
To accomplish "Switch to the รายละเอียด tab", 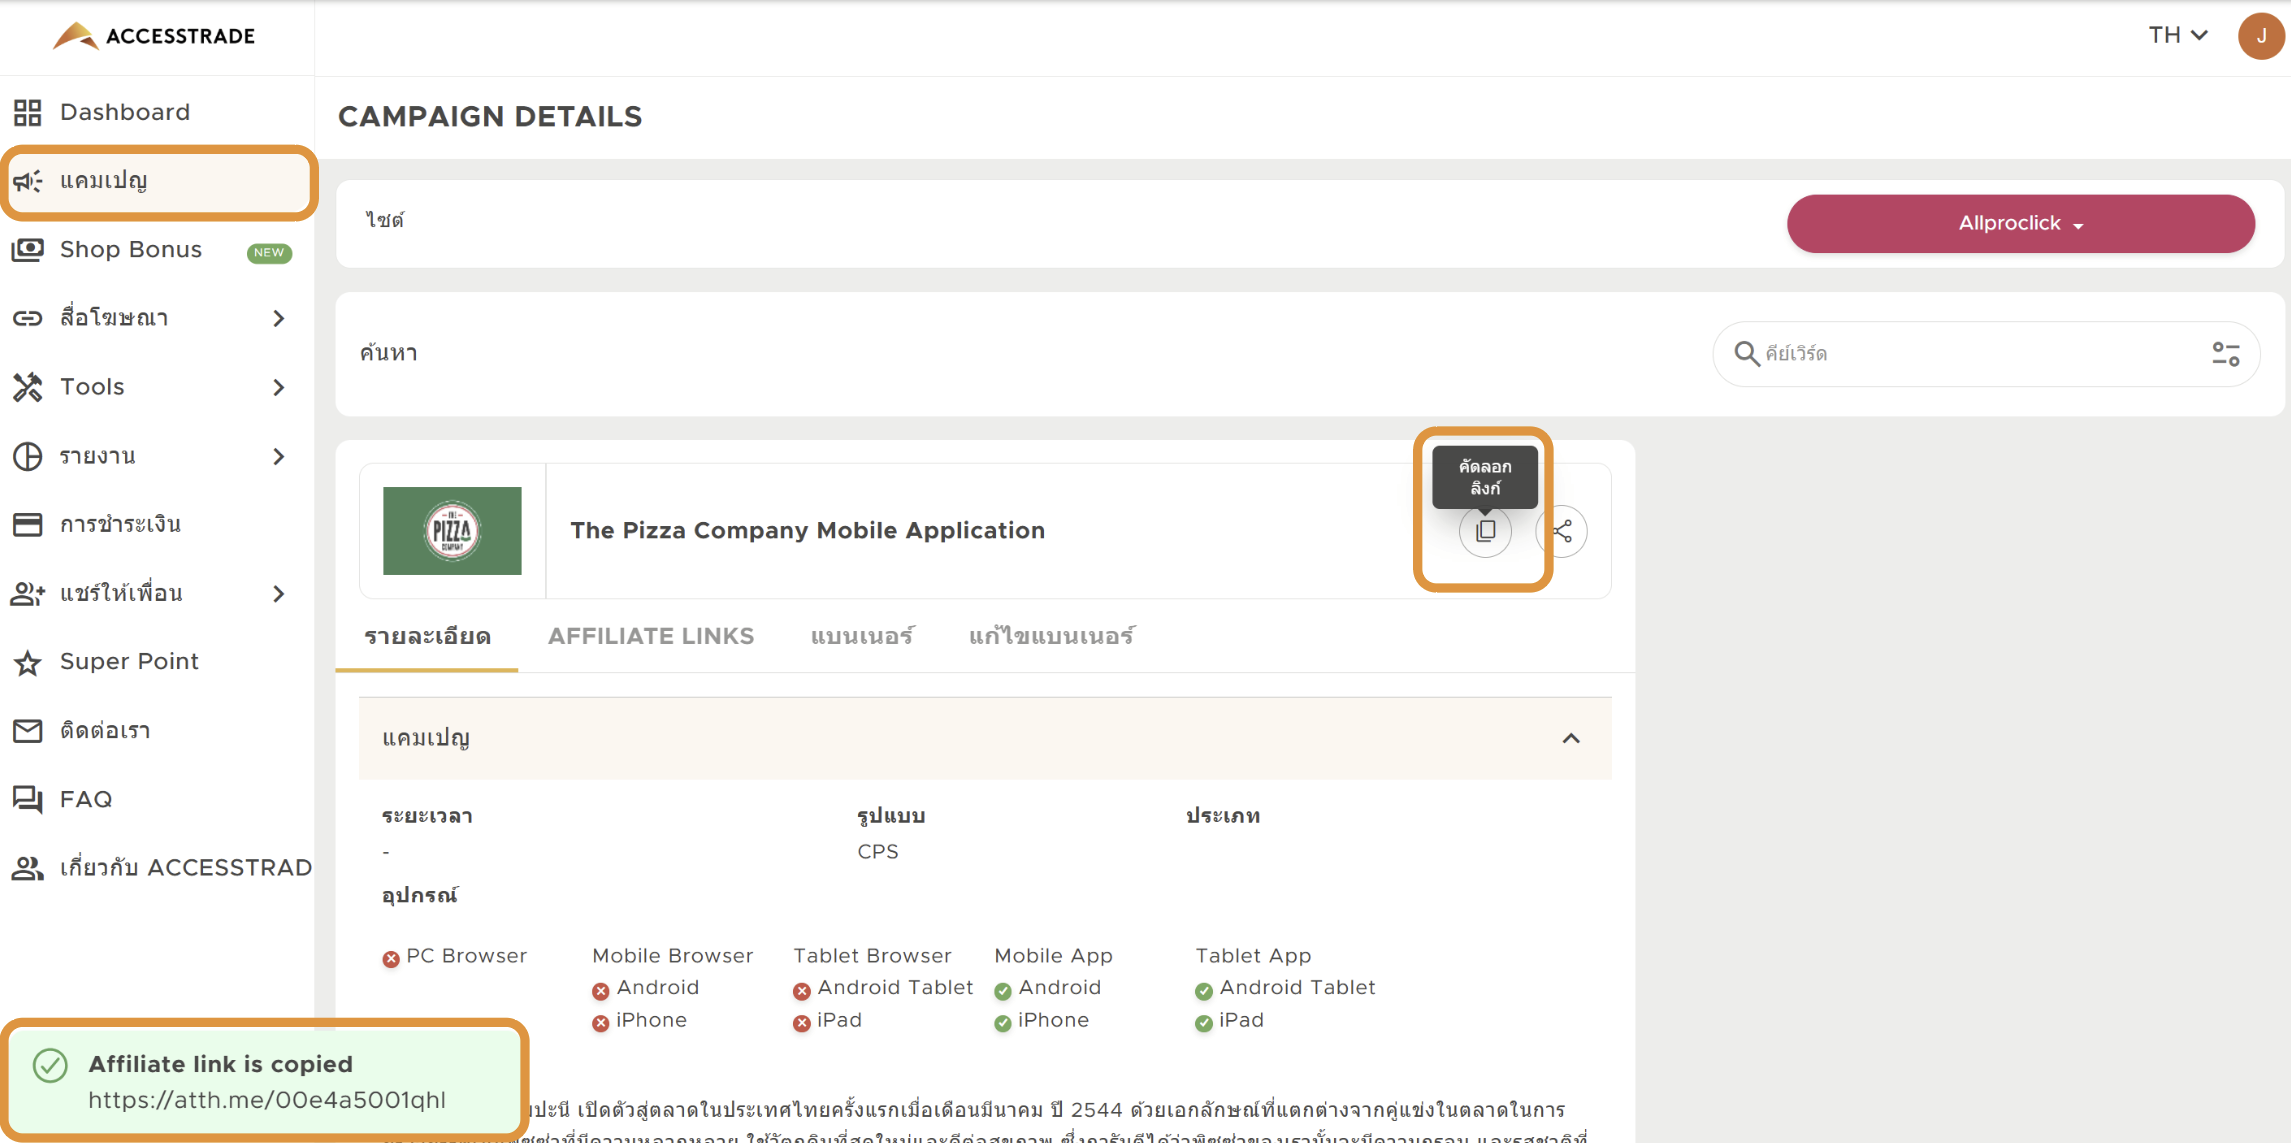I will [x=427, y=637].
